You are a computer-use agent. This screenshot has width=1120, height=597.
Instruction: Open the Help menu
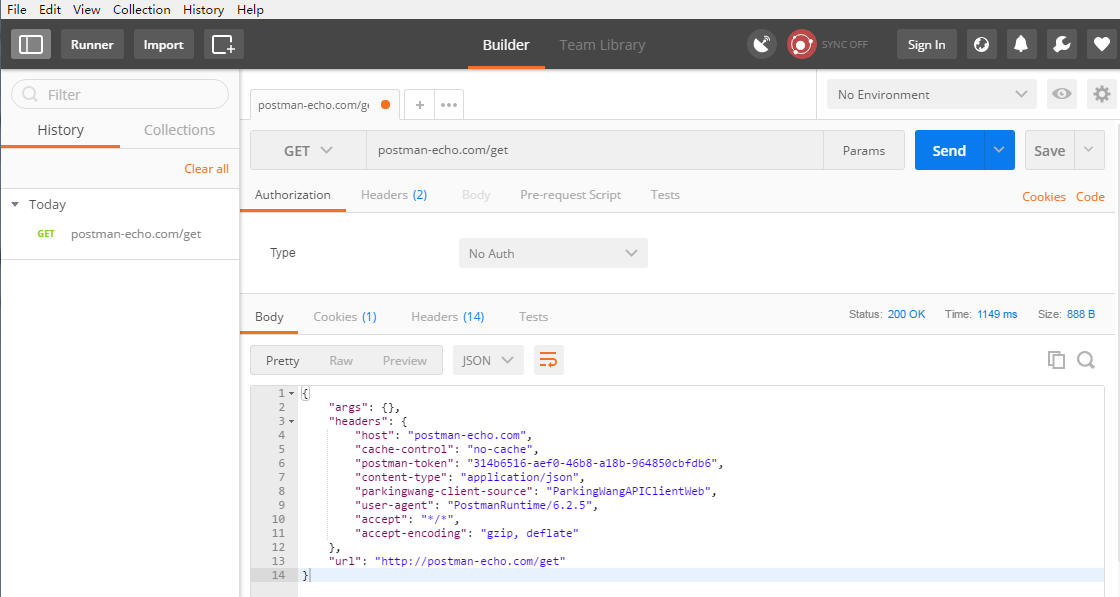pos(250,9)
